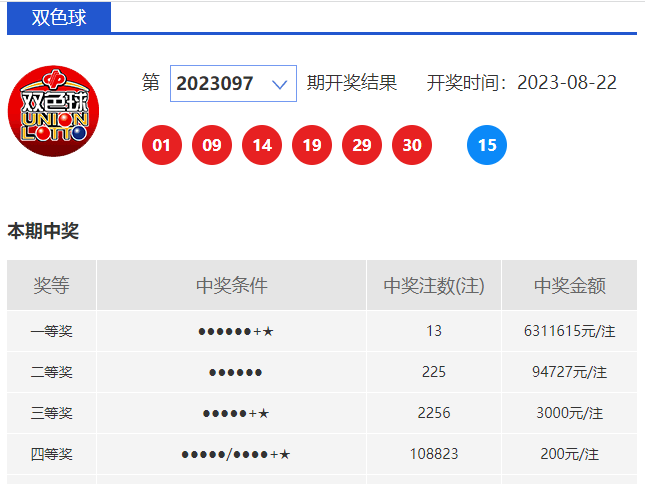This screenshot has width=645, height=484.
Task: Click the dropdown chevron arrow beside 2023097
Action: (279, 85)
